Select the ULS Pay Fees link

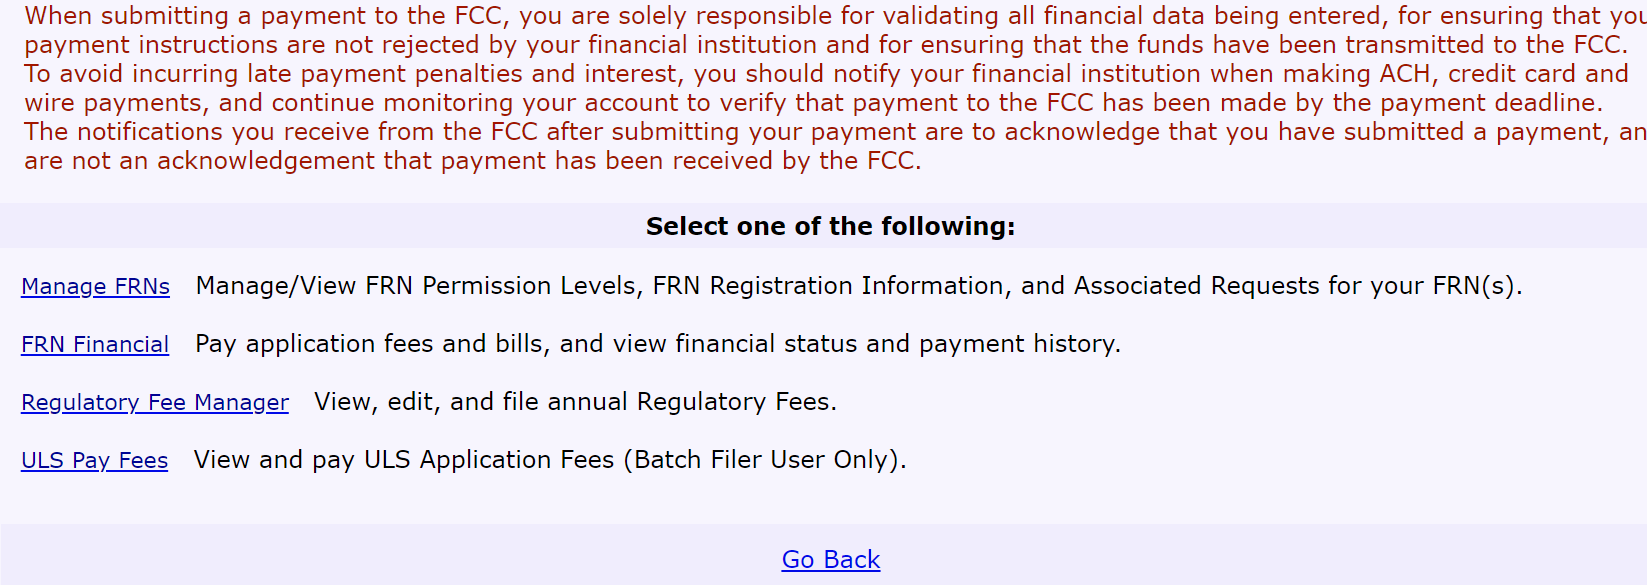tap(94, 461)
